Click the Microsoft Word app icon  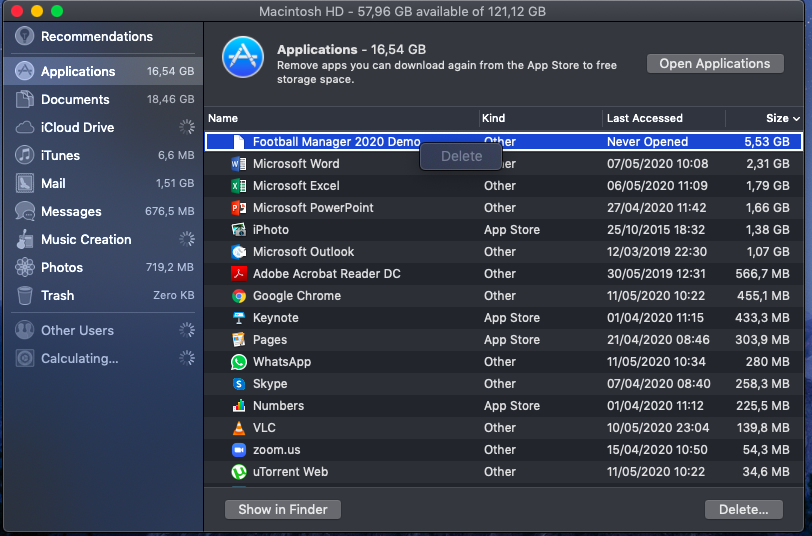pos(238,164)
